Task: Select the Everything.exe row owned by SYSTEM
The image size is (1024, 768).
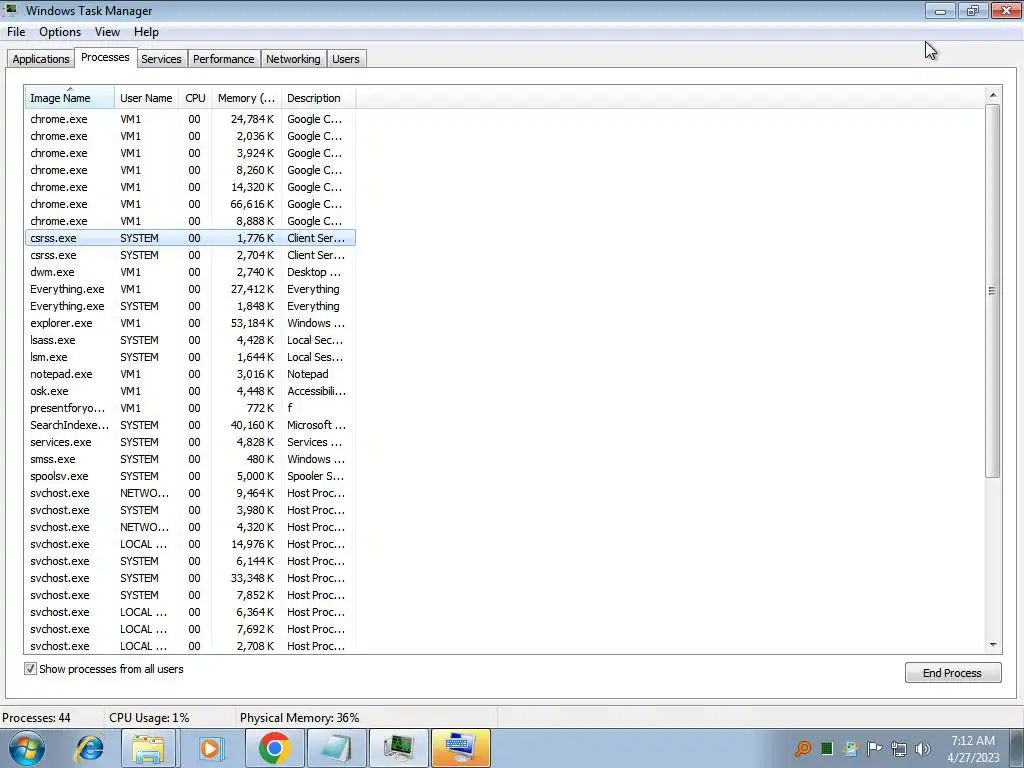Action: pos(190,306)
